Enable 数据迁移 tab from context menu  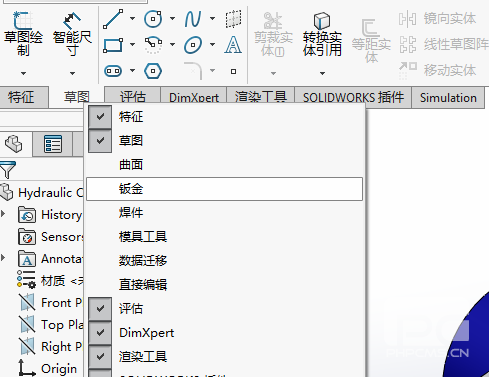[x=224, y=261]
